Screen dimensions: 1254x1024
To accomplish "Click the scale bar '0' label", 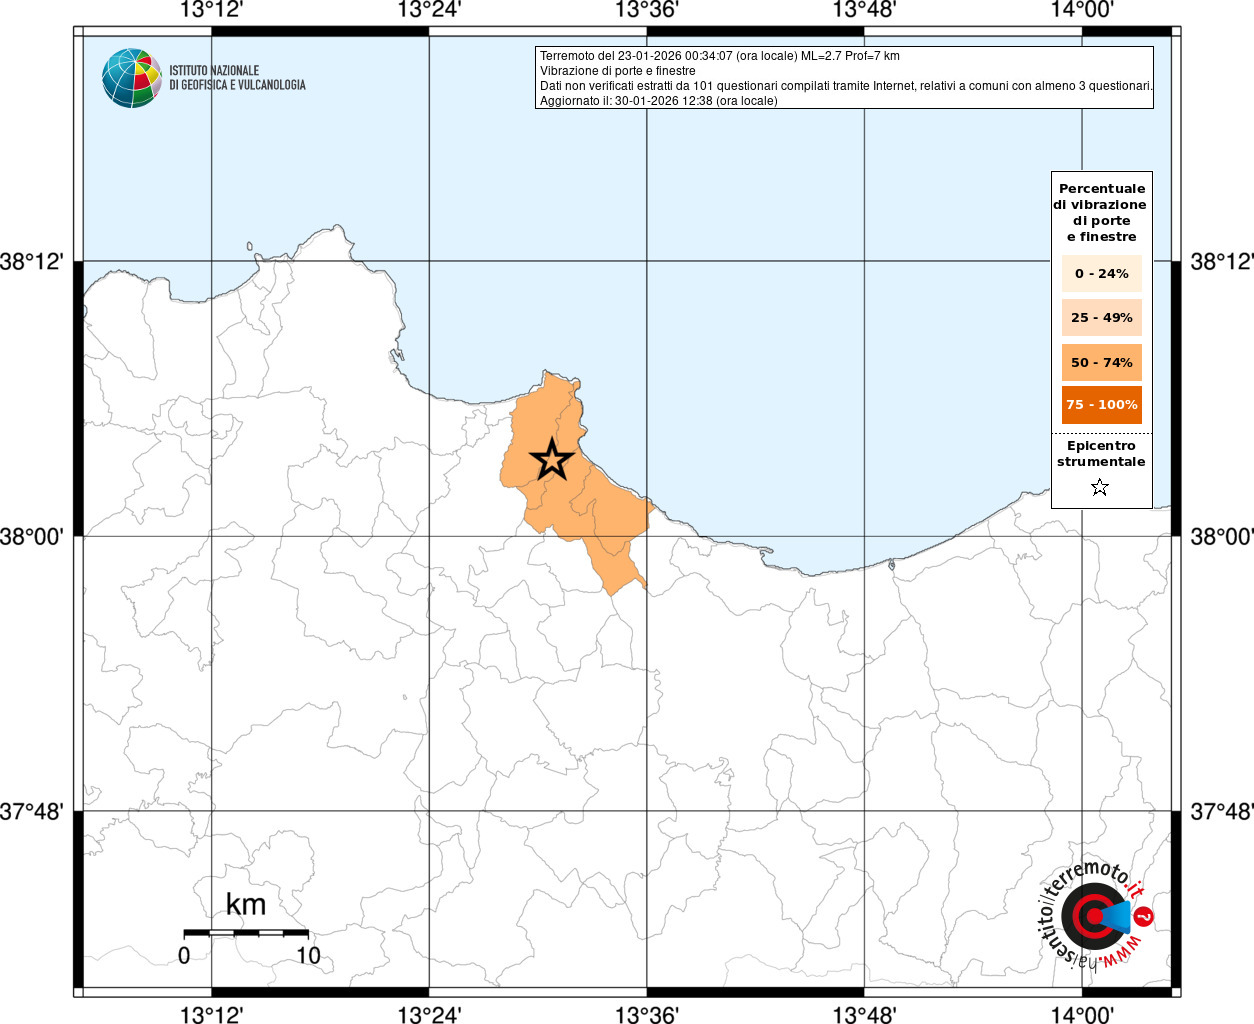I will tap(184, 955).
